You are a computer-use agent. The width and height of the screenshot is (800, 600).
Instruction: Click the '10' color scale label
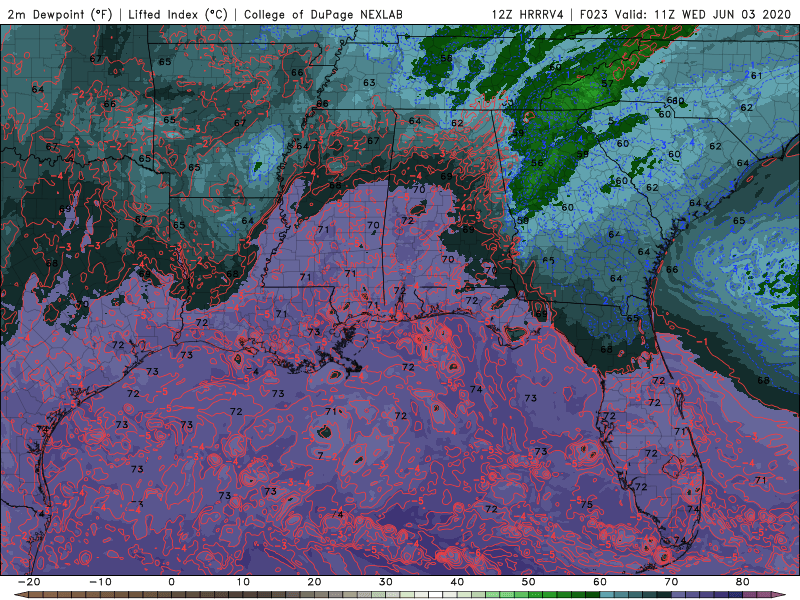[243, 582]
